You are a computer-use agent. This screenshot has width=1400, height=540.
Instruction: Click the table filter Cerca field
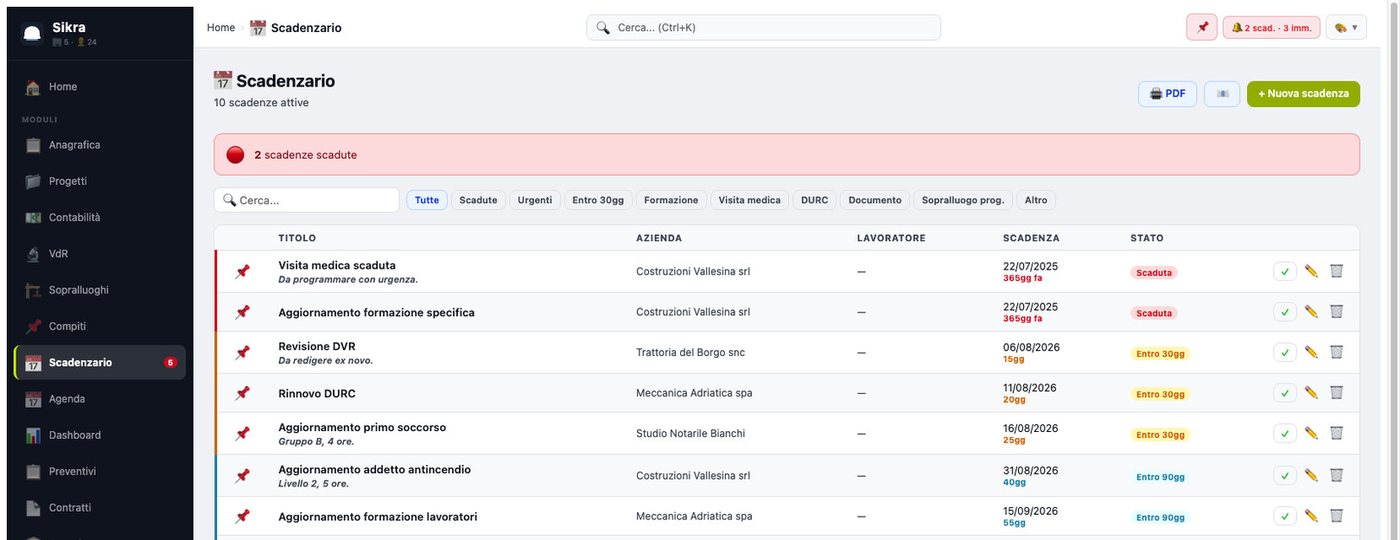coord(306,200)
